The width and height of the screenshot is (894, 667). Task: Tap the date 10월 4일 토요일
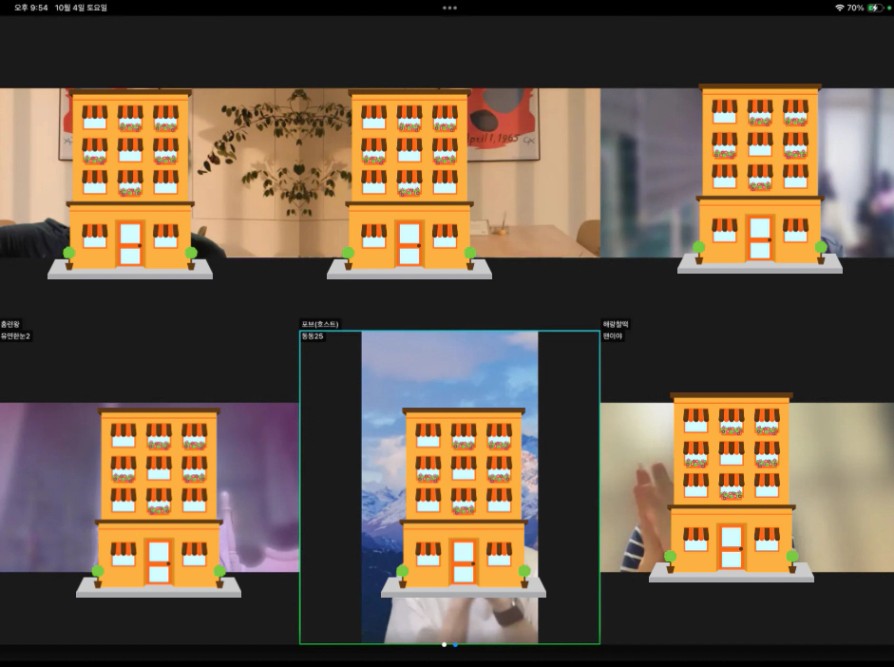pos(81,7)
